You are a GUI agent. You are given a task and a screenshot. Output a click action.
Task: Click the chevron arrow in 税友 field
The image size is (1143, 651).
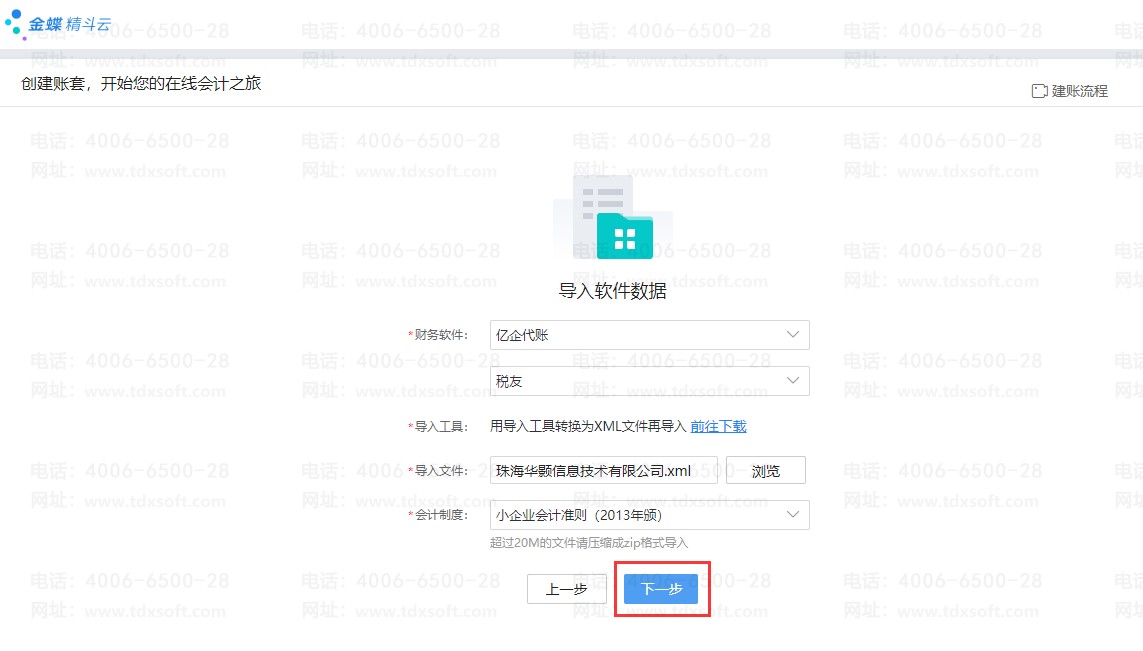(793, 381)
